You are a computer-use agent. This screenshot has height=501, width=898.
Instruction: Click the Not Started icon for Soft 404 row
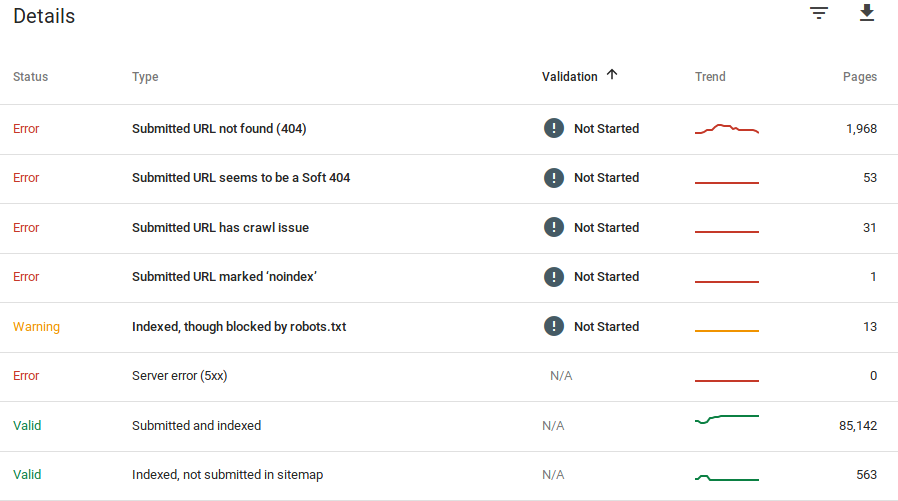point(554,178)
